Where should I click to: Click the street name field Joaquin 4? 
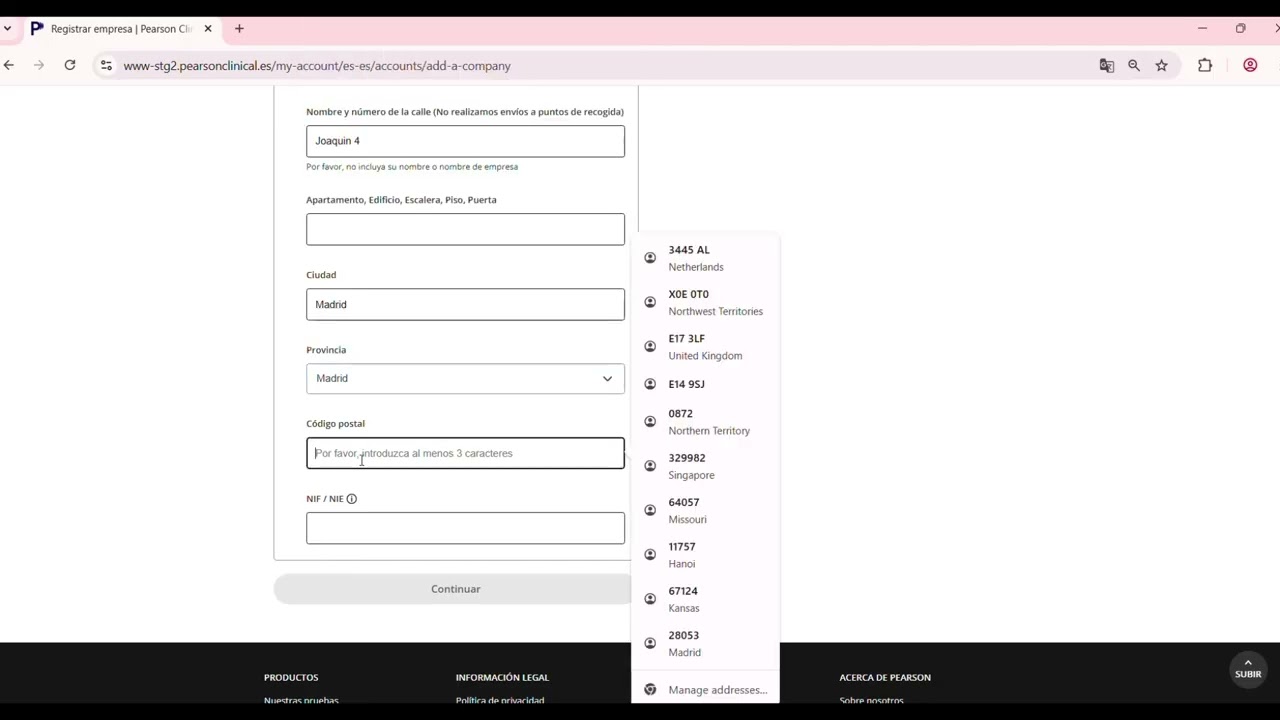pyautogui.click(x=465, y=141)
